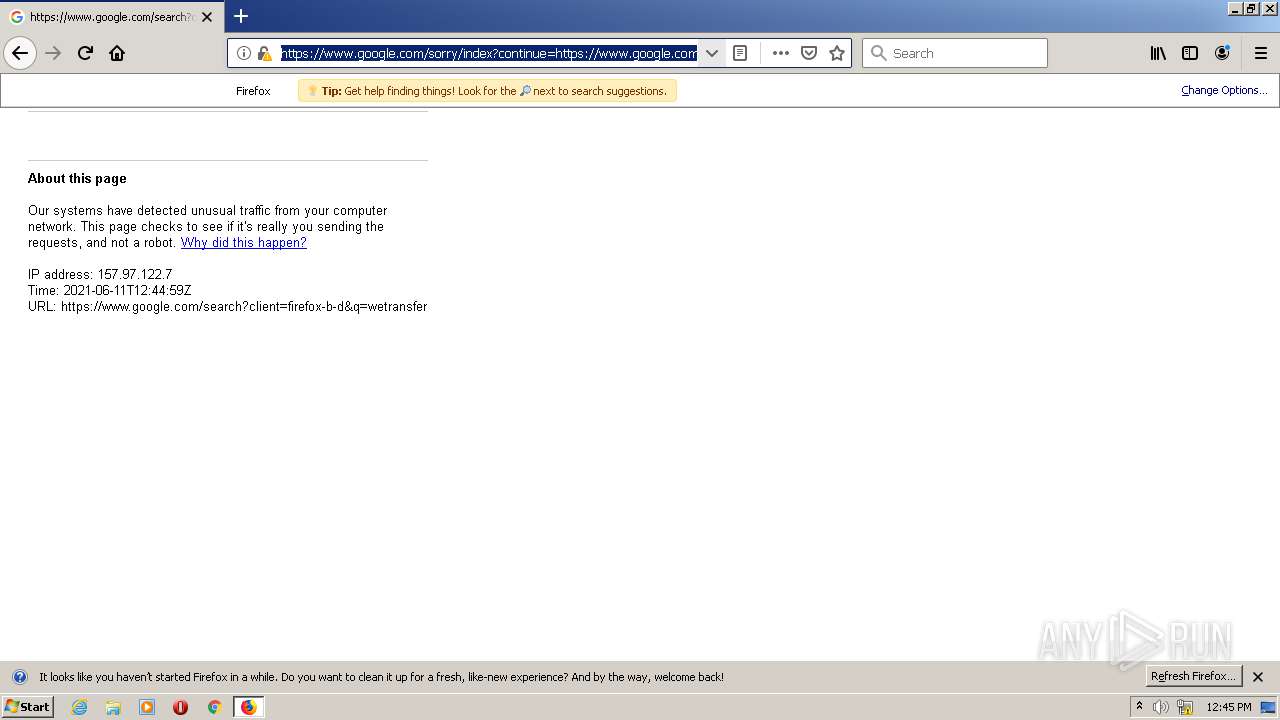Open Firefox account icon

coord(1222,53)
